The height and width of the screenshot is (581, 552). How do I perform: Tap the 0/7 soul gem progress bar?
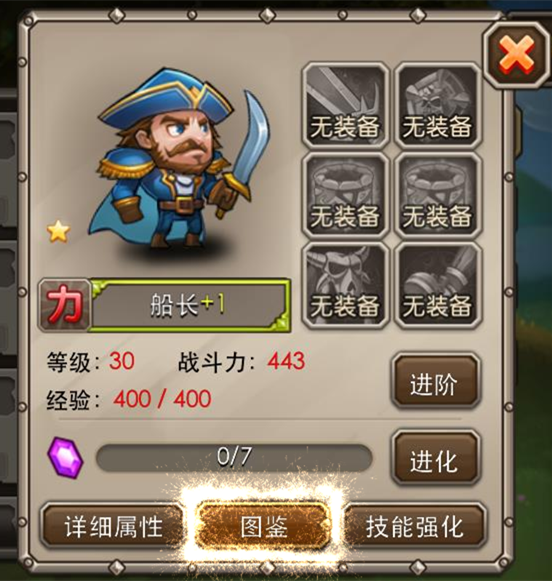(234, 458)
